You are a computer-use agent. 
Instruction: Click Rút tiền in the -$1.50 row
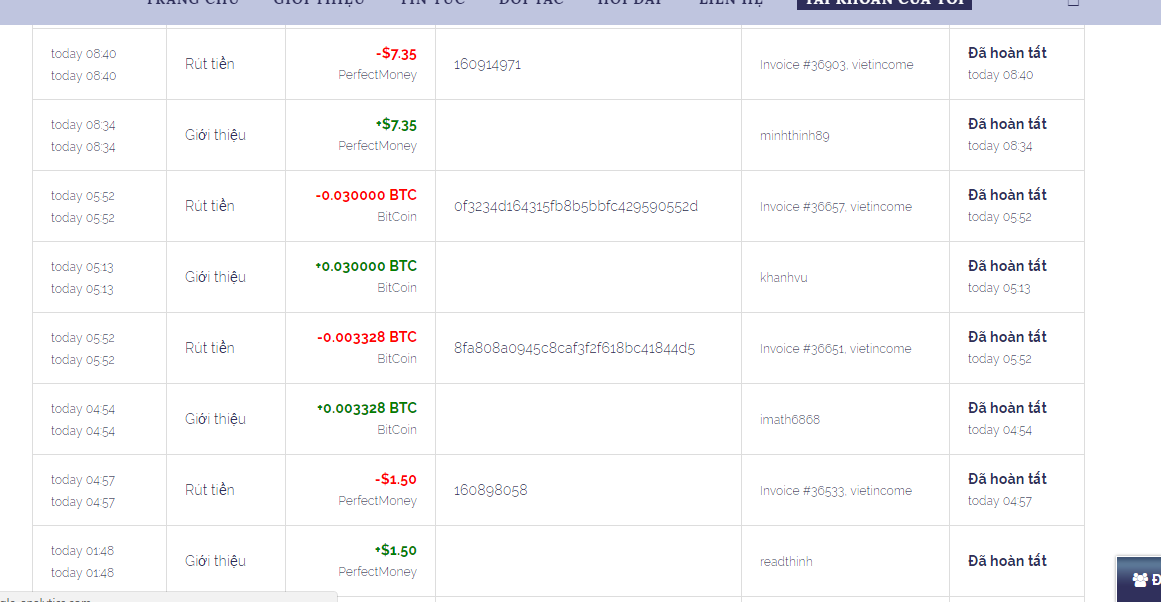pyautogui.click(x=210, y=490)
